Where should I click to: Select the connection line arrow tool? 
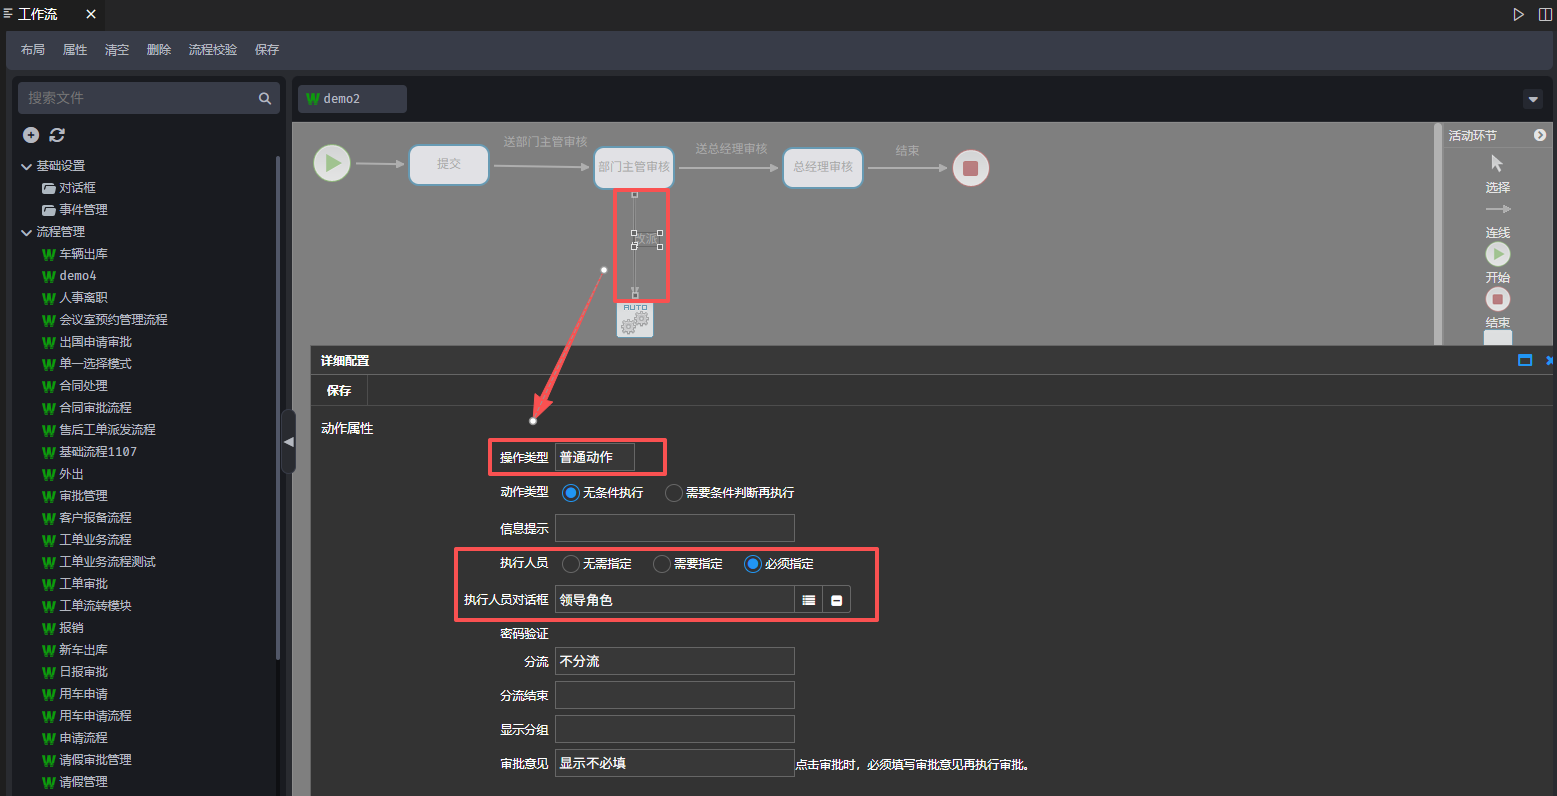pyautogui.click(x=1497, y=210)
